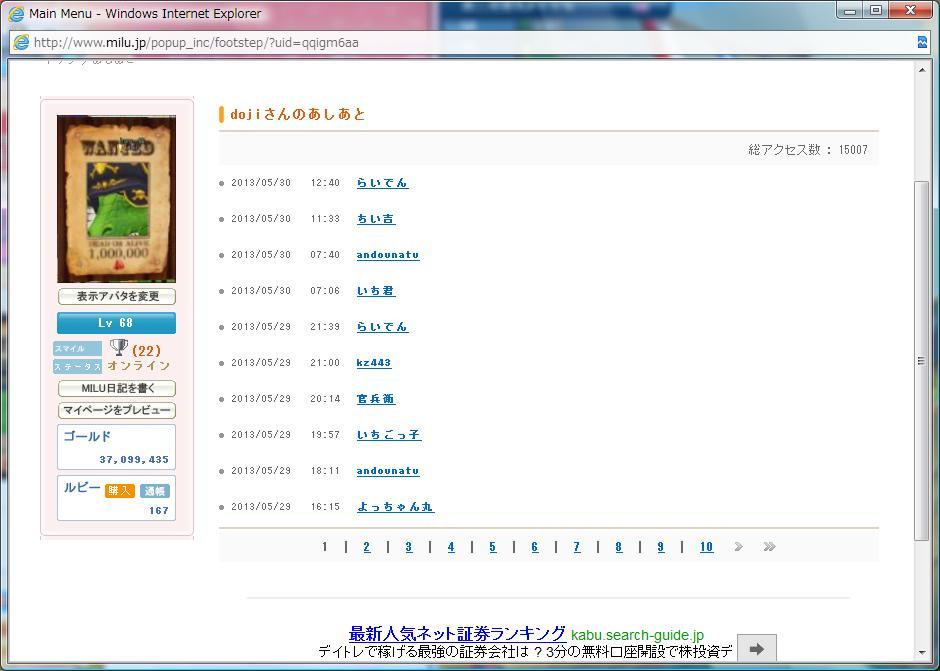The image size is (940, 671).
Task: Click the next page single arrow
Action: click(x=738, y=547)
